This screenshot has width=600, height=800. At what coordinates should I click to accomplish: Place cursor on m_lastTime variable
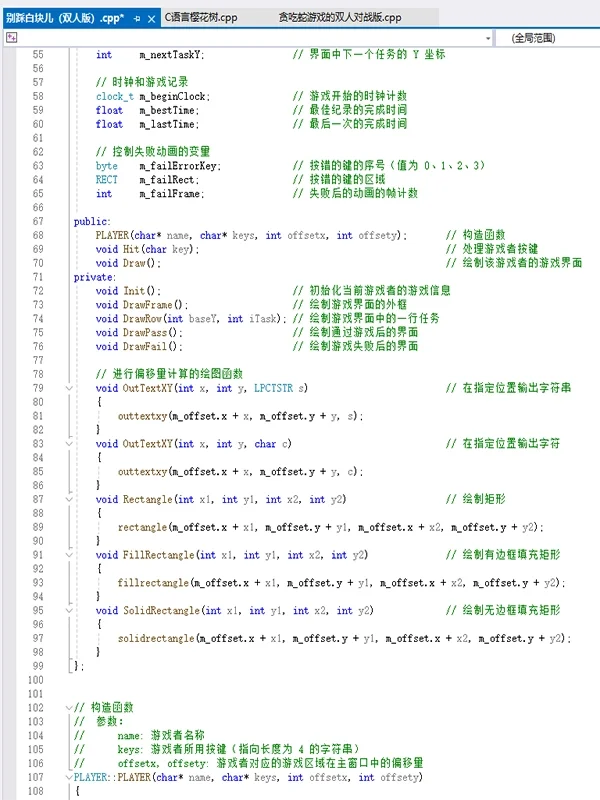pos(169,124)
